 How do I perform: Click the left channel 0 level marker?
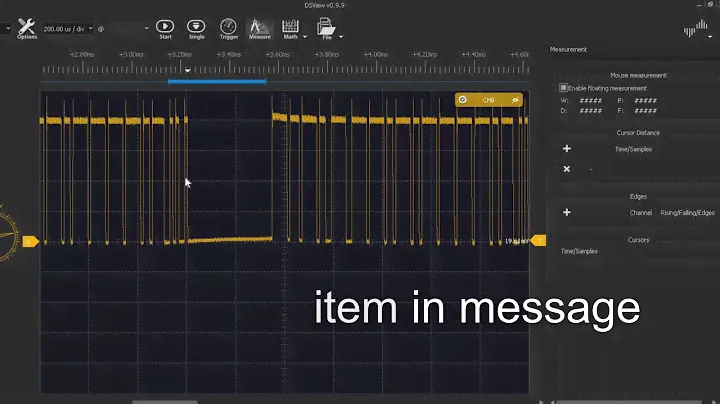[x=29, y=241]
